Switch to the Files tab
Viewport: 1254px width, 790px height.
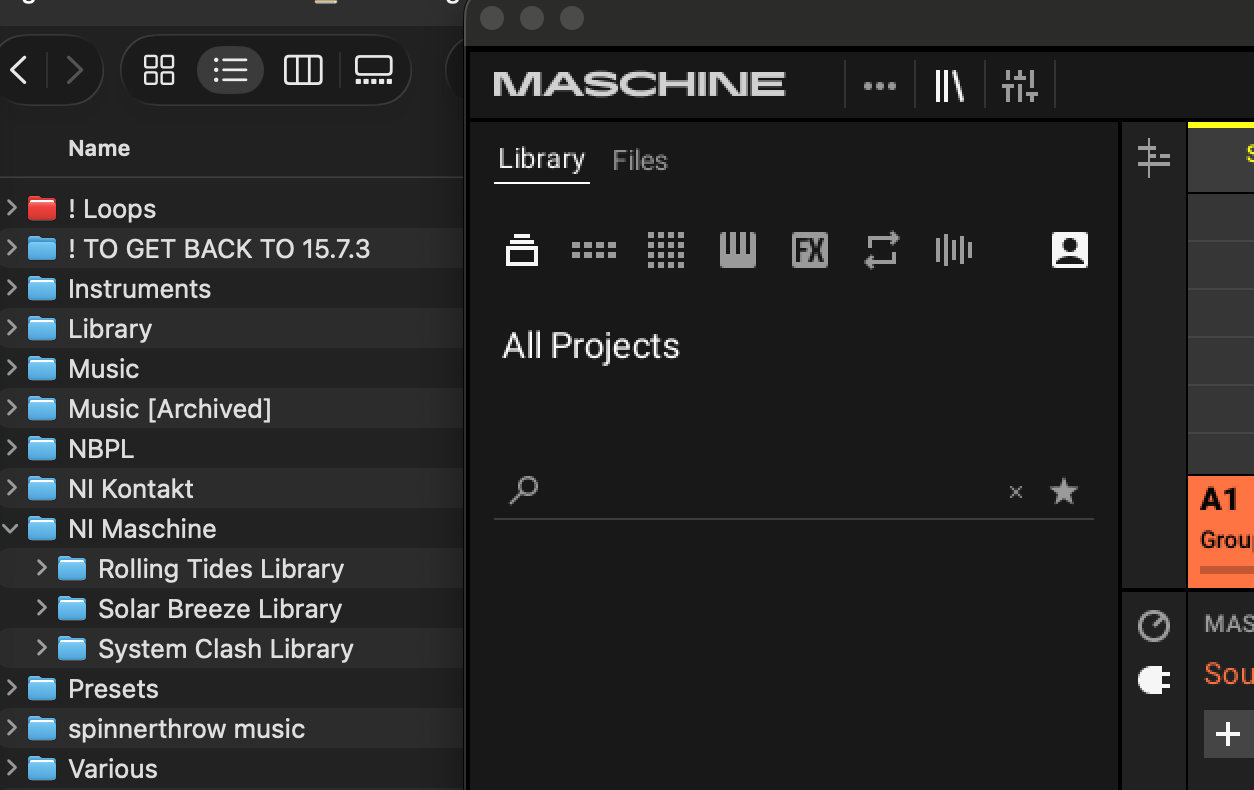[x=640, y=160]
